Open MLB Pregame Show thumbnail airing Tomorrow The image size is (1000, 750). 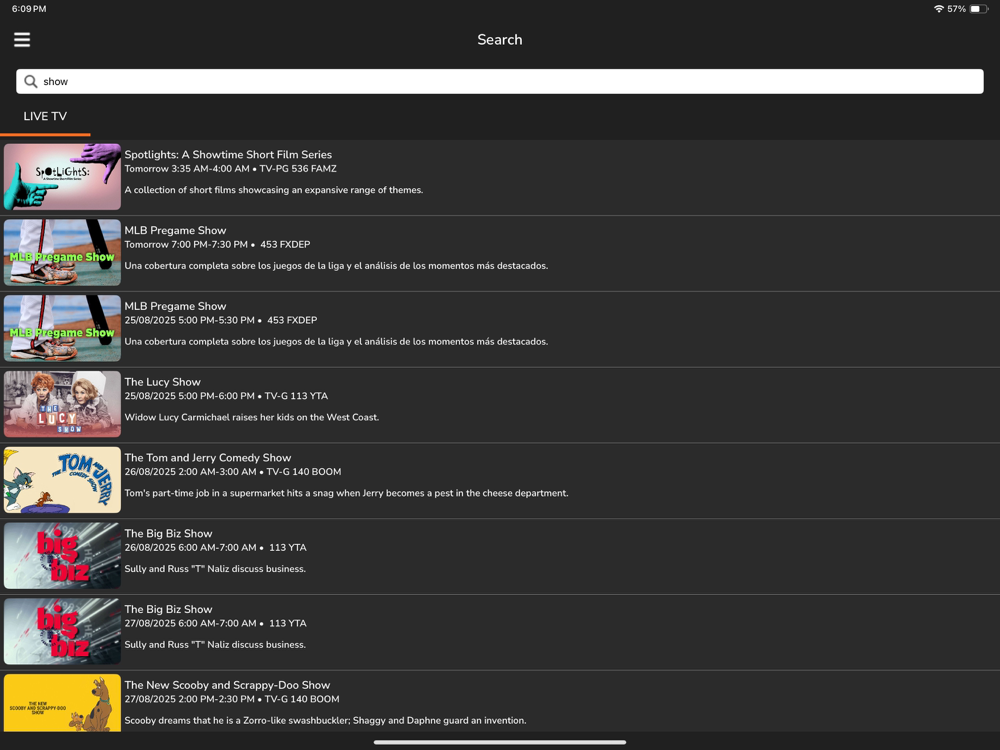[62, 253]
